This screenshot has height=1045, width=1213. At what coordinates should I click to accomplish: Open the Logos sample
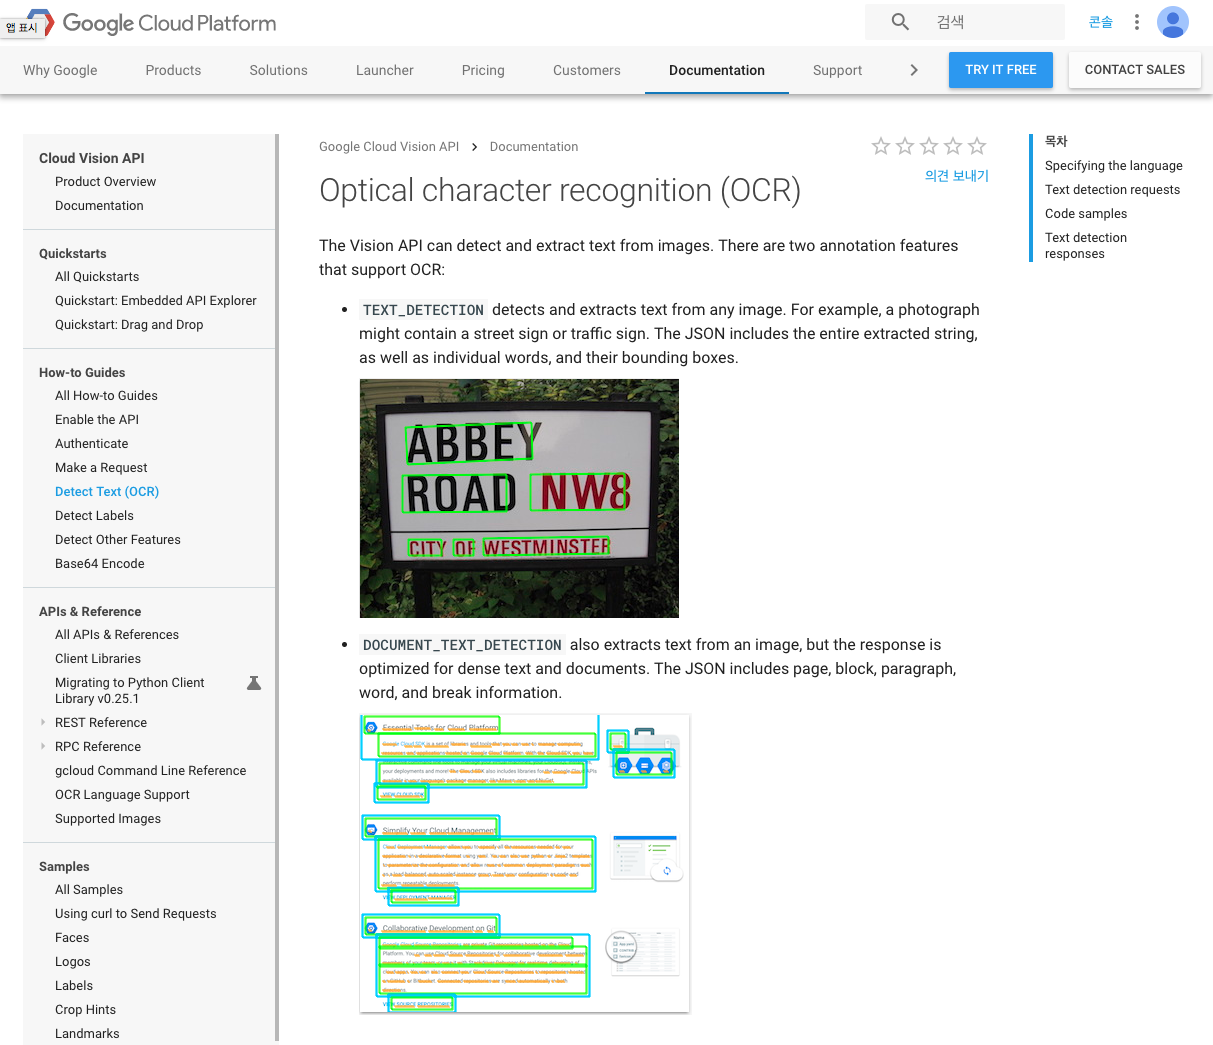[73, 962]
